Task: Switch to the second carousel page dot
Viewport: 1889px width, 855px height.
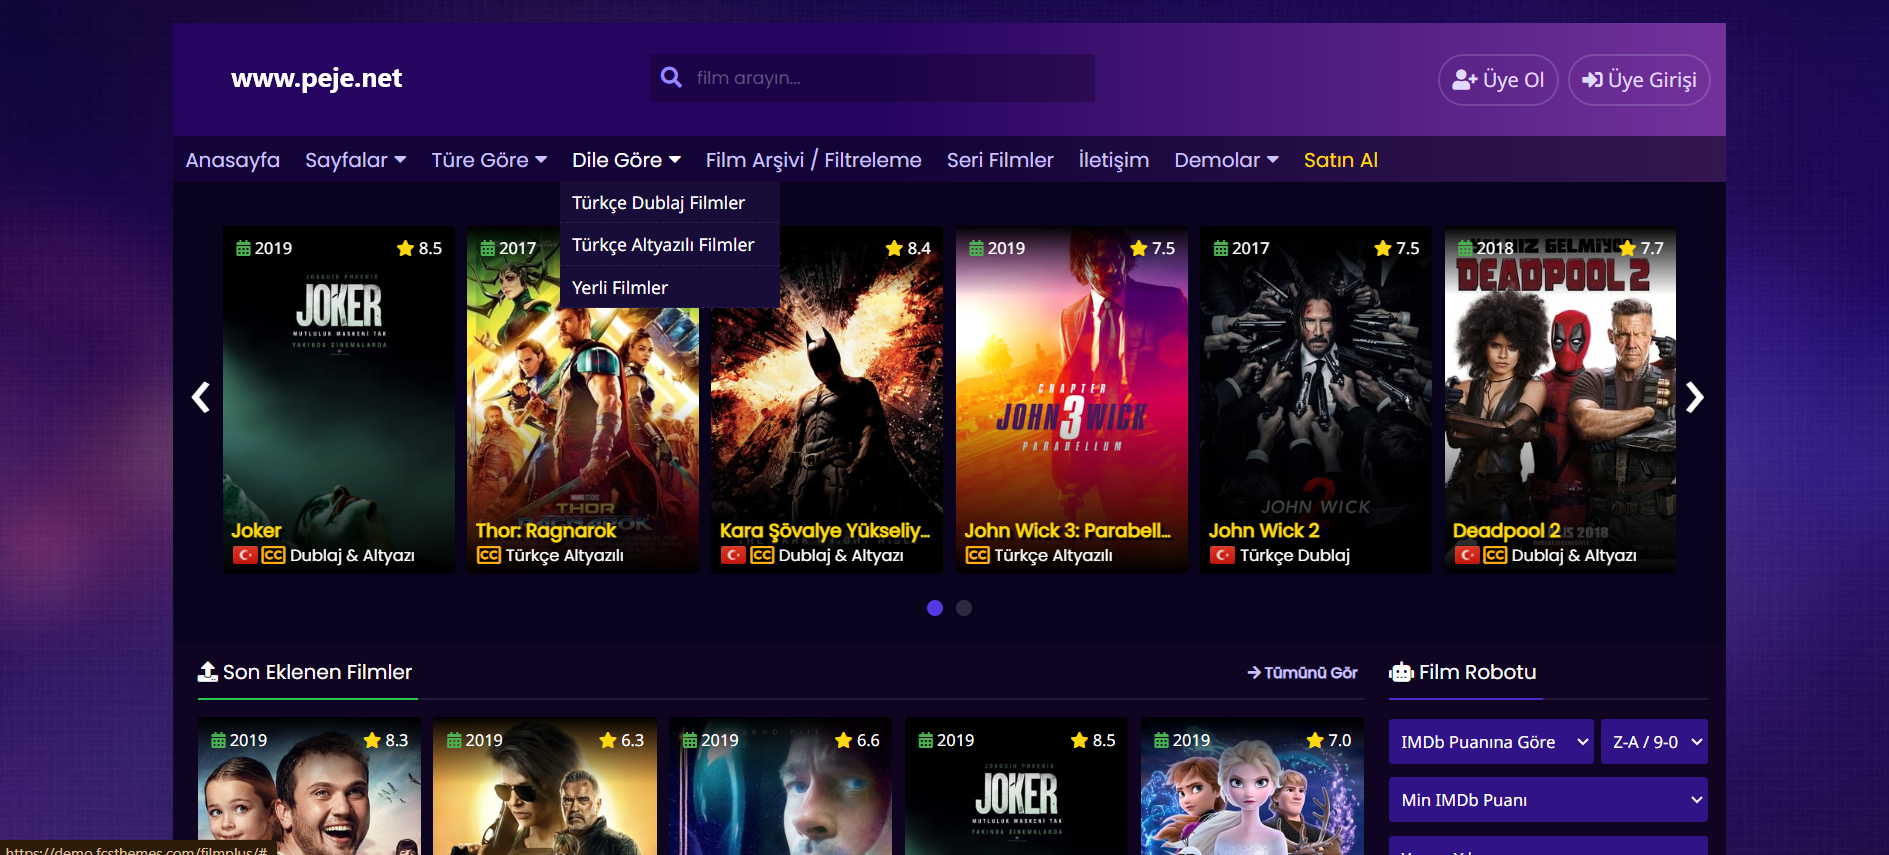Action: coord(964,608)
